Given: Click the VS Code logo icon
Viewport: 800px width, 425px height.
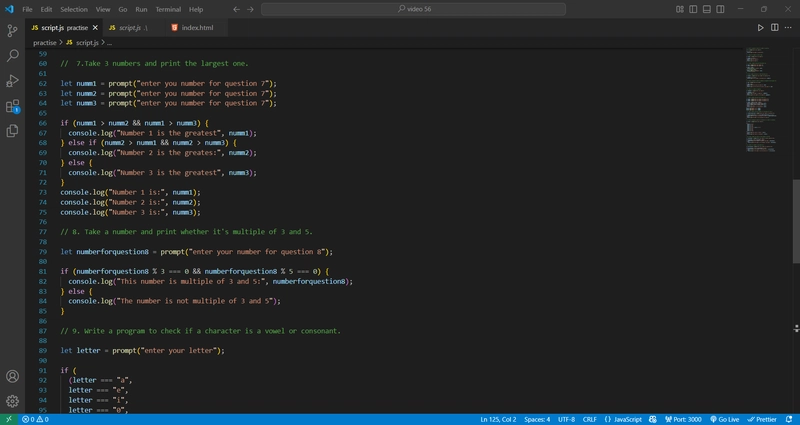Looking at the screenshot, I should click(9, 9).
